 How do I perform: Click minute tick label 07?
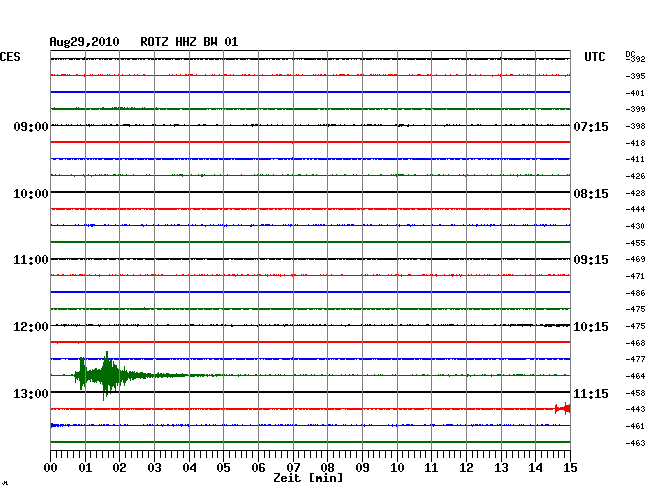pyautogui.click(x=293, y=468)
